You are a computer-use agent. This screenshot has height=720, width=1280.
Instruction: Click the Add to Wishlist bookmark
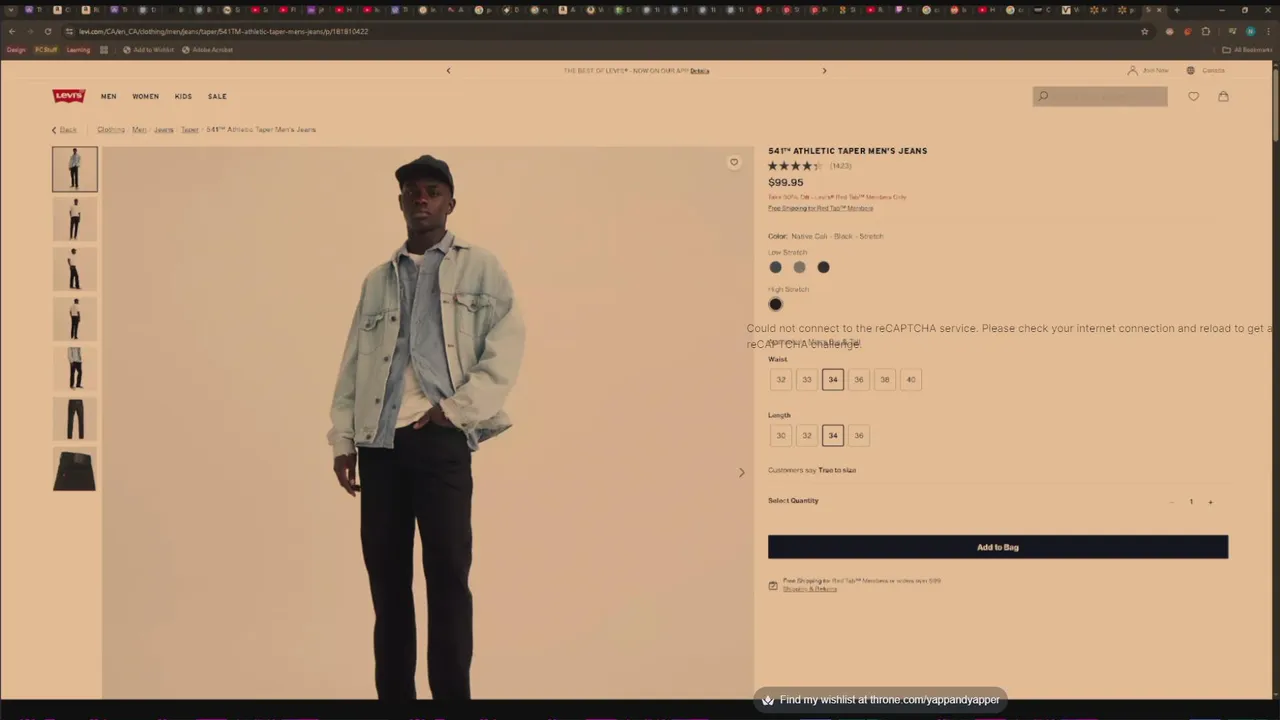click(x=148, y=50)
